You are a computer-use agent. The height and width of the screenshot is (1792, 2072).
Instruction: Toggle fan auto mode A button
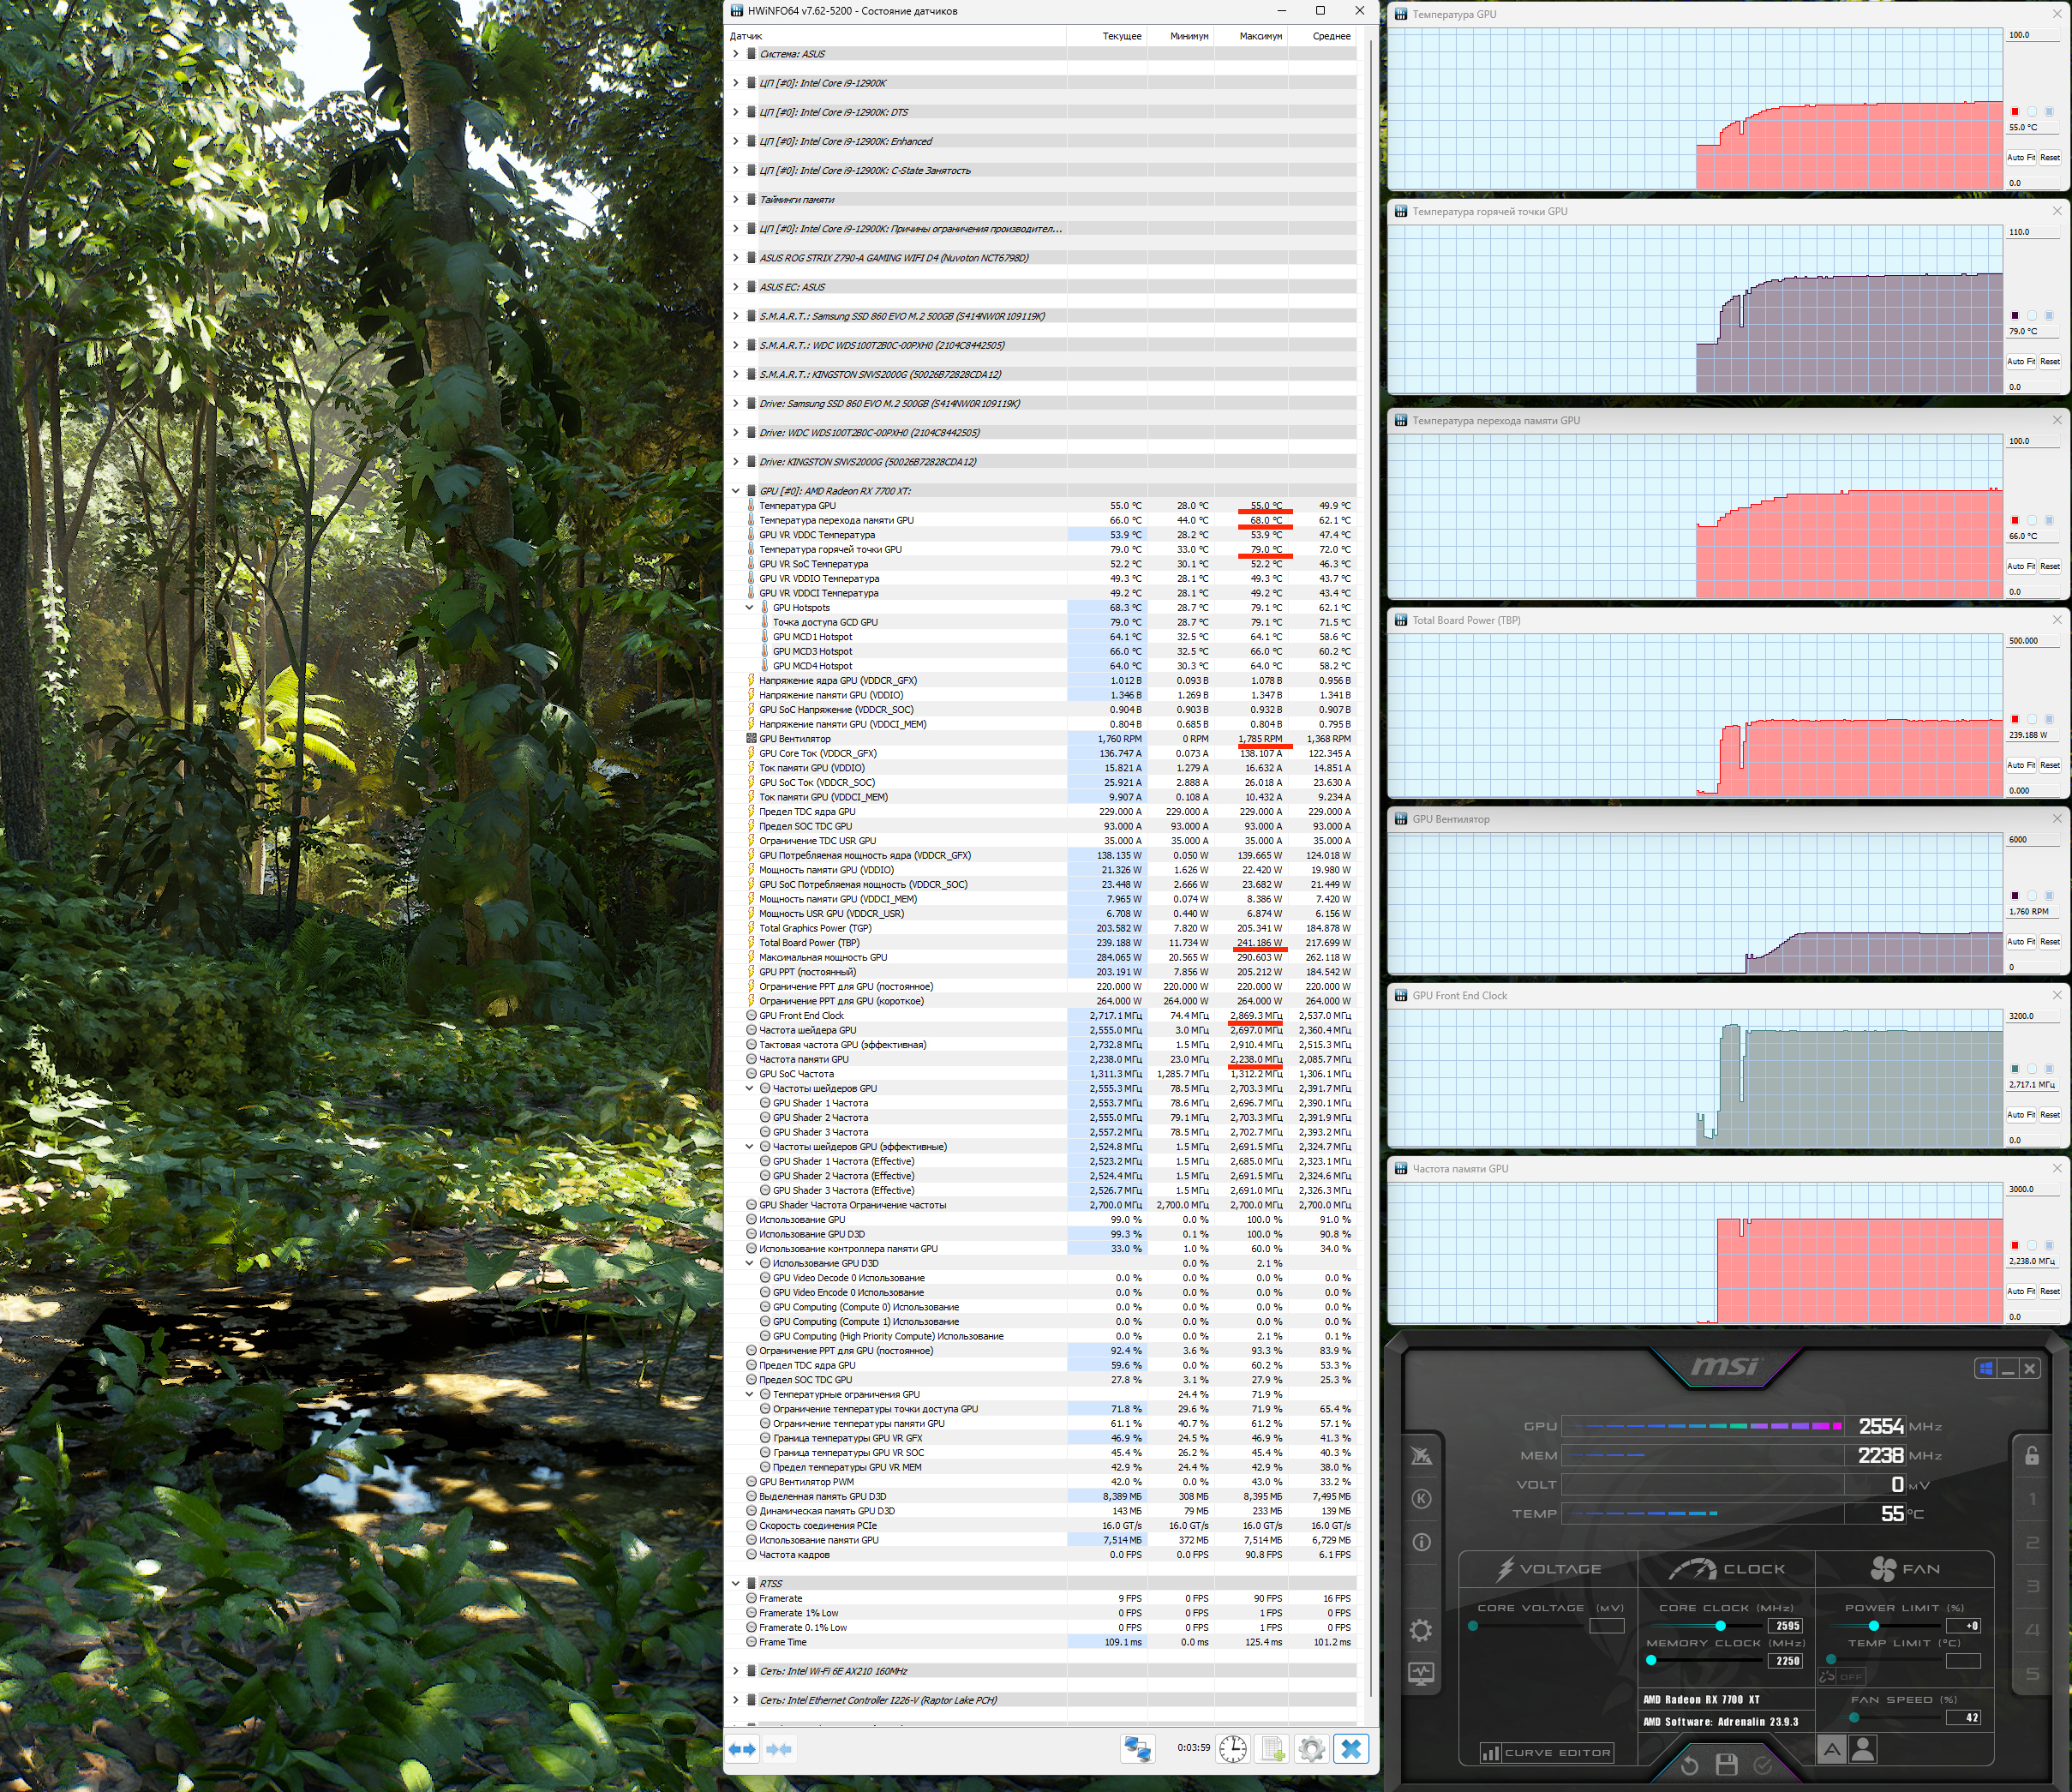pos(1831,1749)
